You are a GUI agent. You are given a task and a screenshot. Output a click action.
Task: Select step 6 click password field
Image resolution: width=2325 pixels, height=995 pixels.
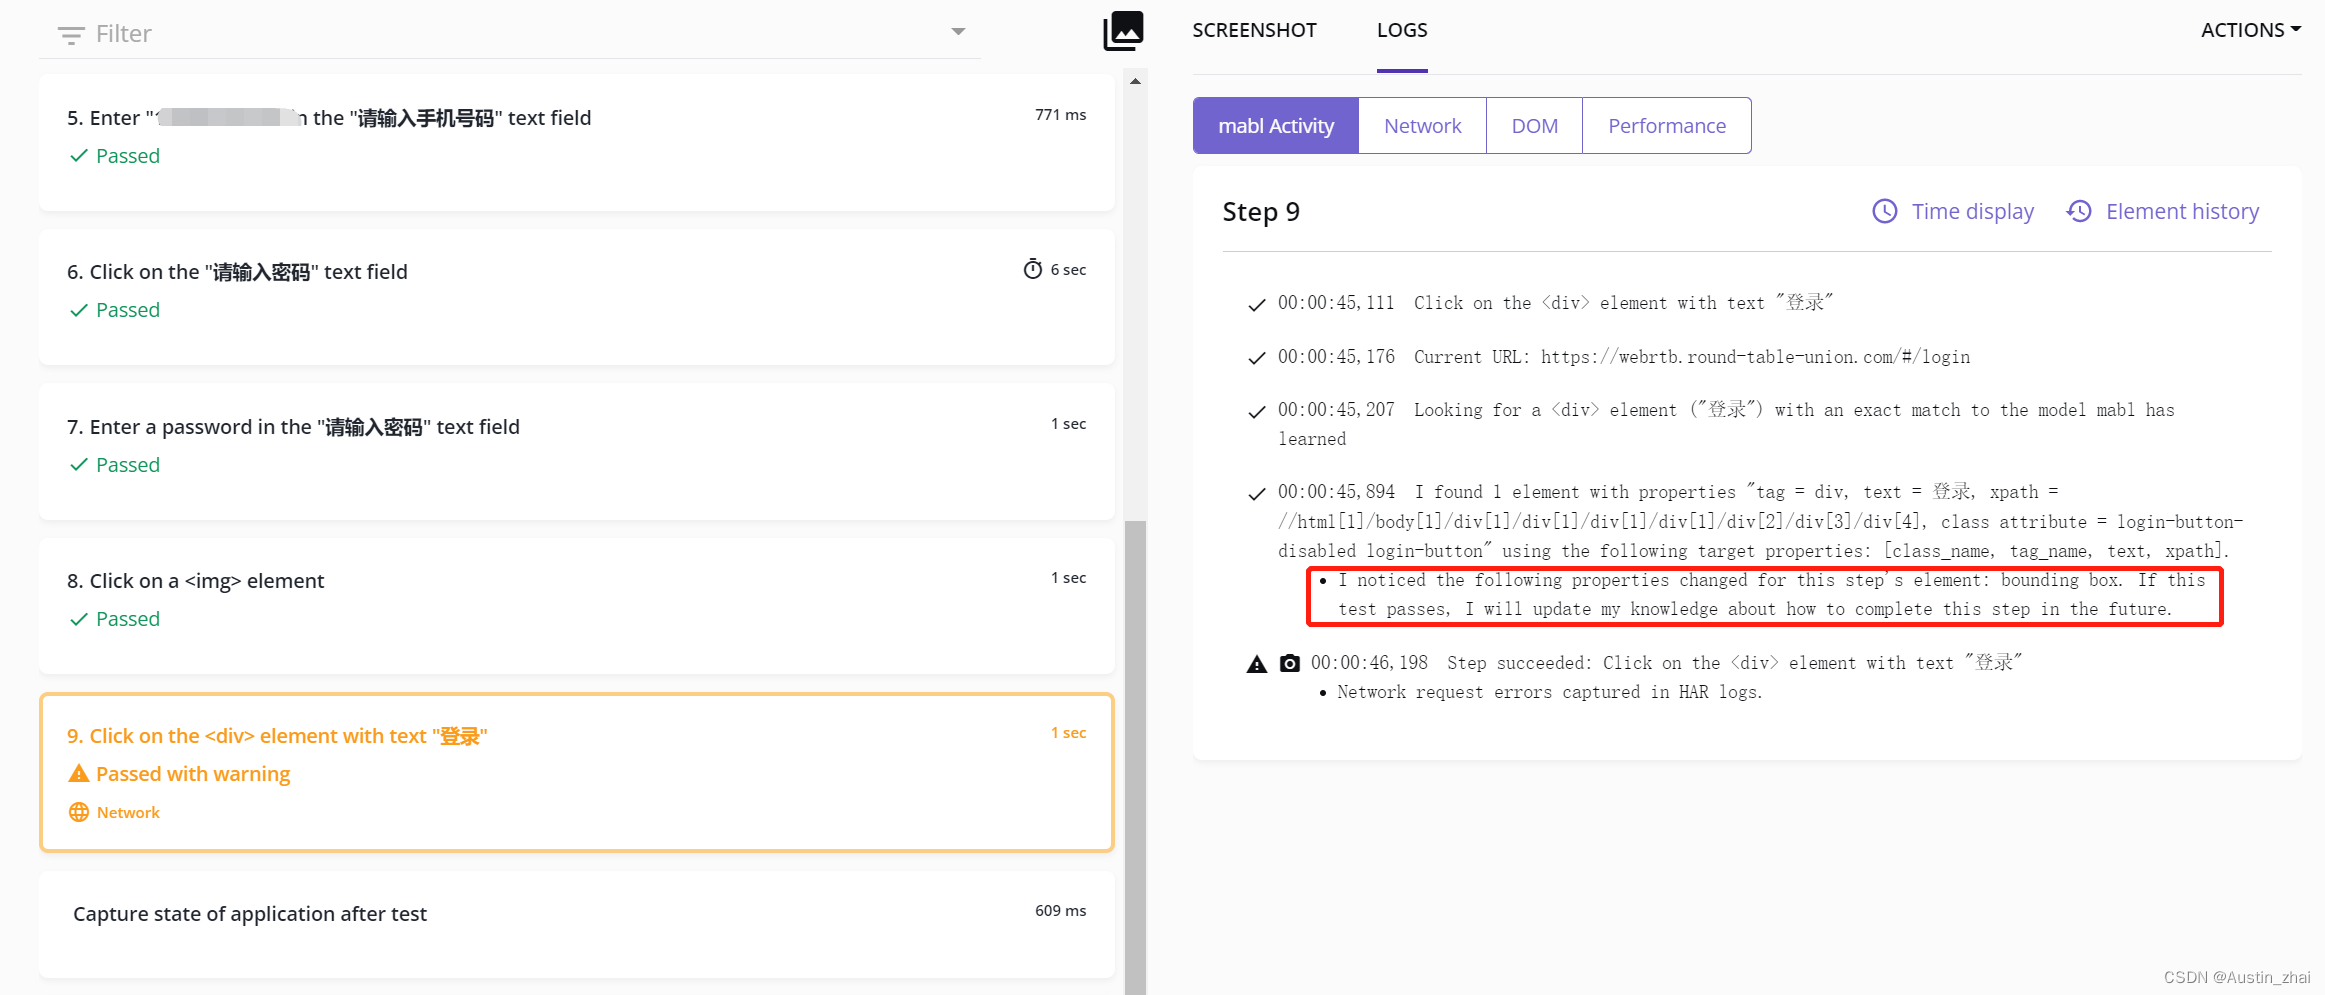tap(576, 297)
